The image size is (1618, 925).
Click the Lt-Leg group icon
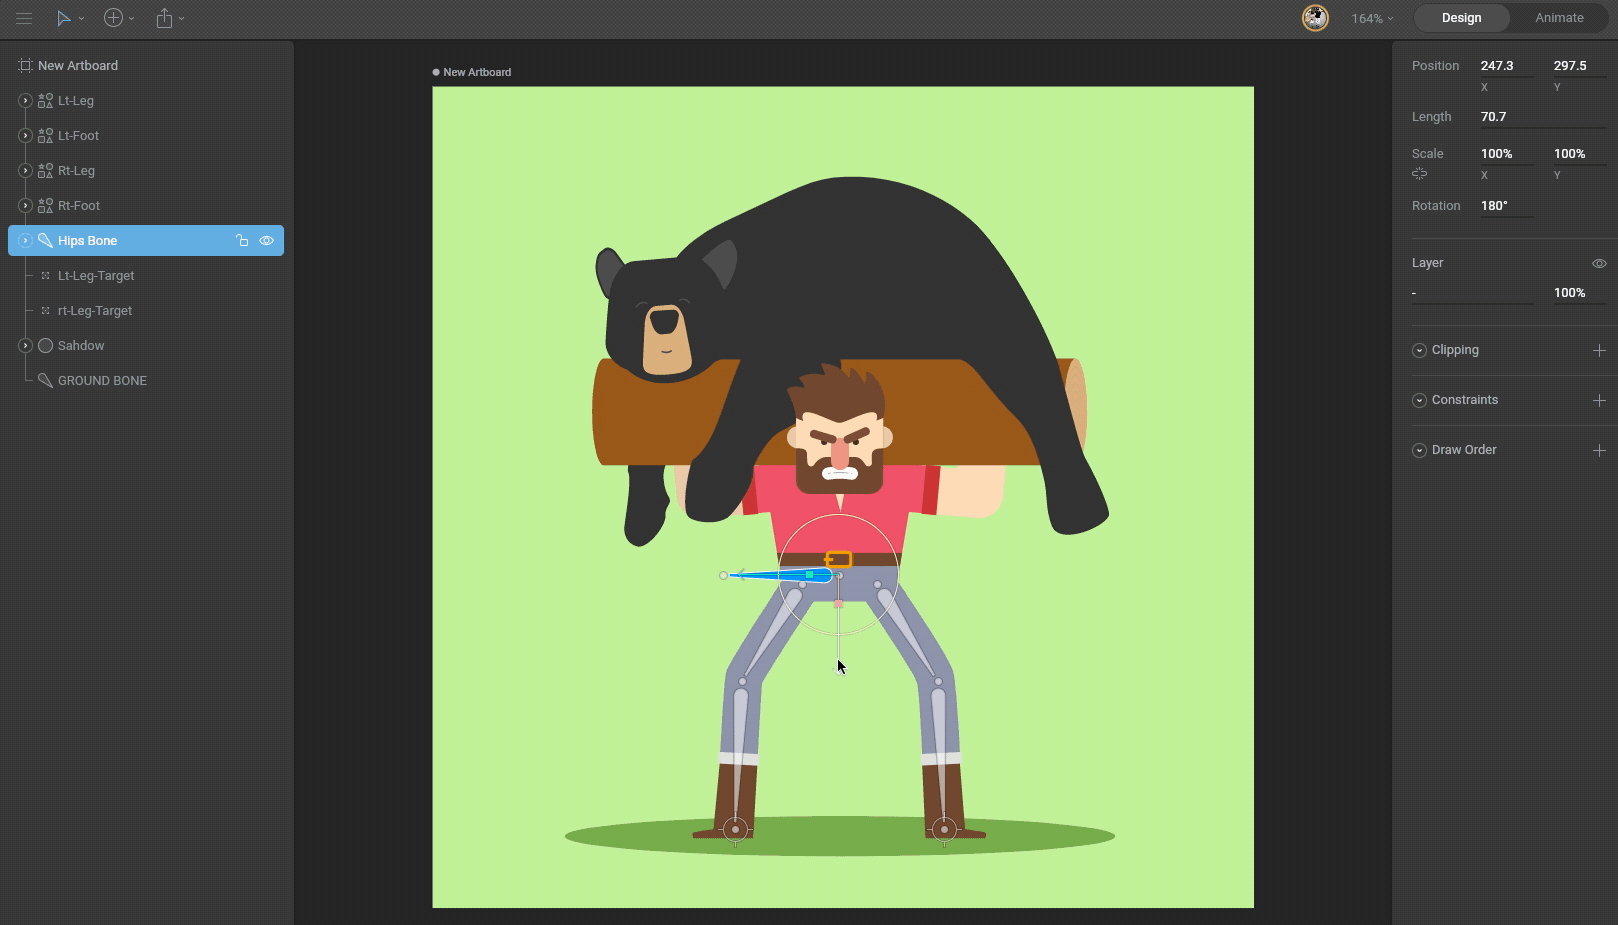click(45, 101)
